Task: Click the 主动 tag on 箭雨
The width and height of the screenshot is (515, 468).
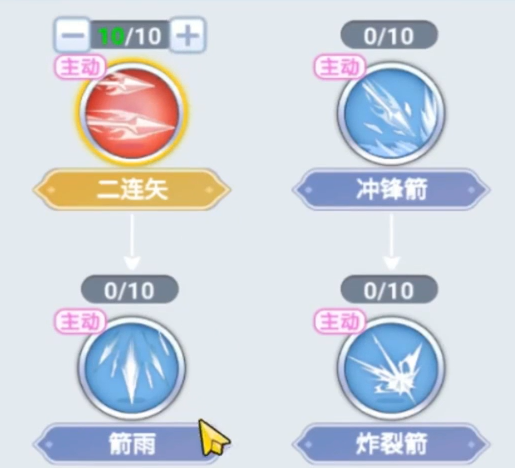Action: pyautogui.click(x=81, y=322)
